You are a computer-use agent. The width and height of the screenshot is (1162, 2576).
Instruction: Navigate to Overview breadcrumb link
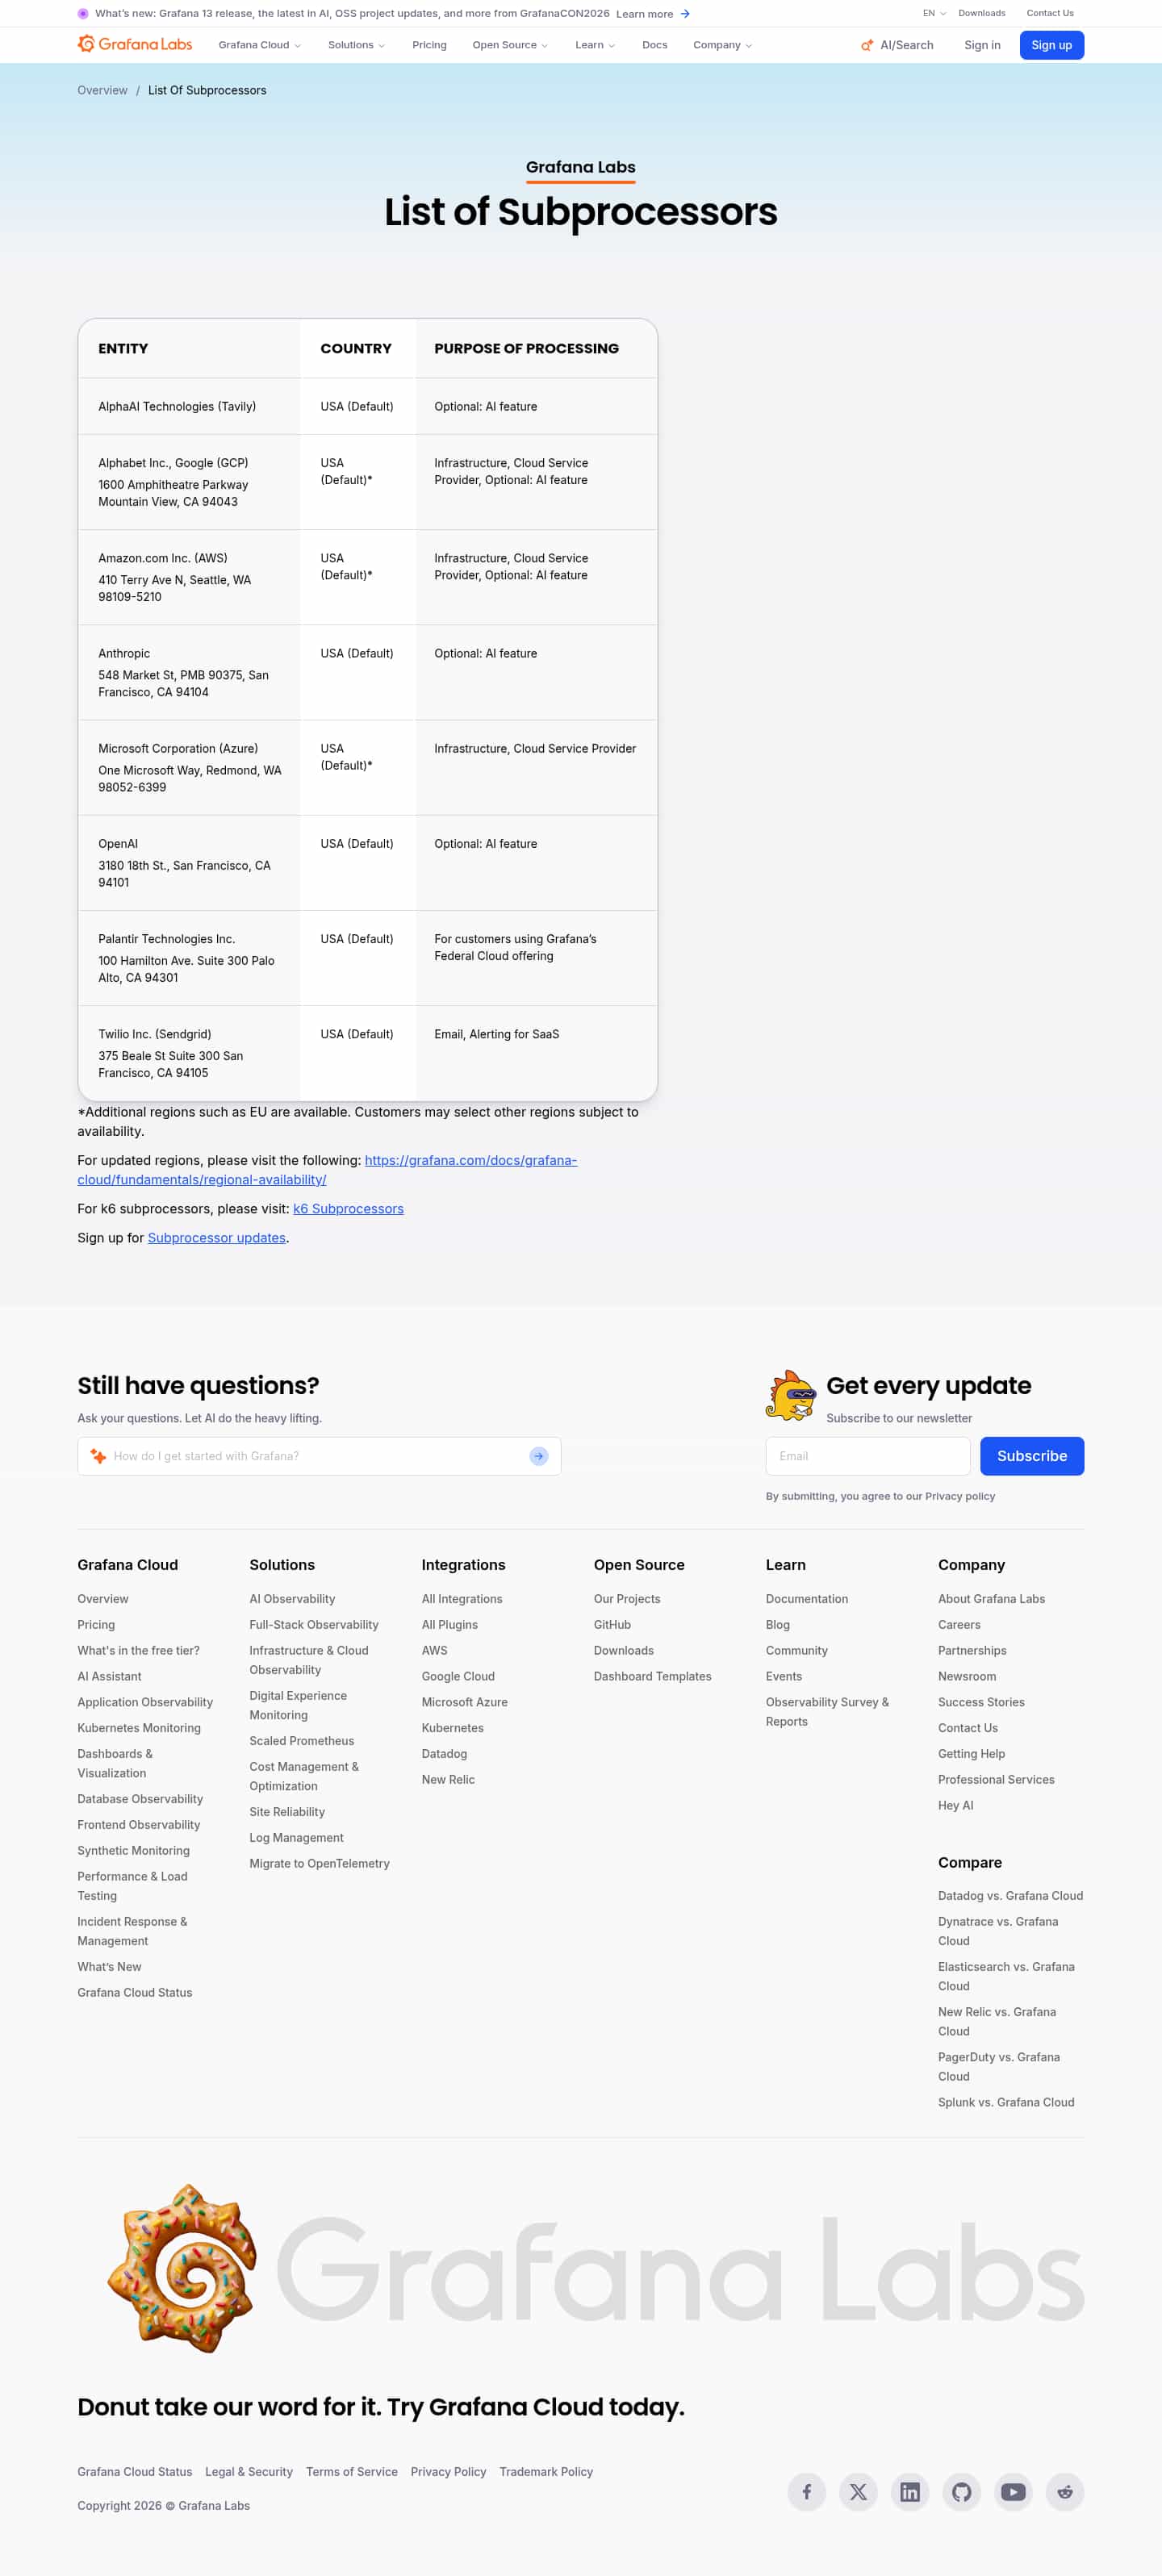point(102,90)
